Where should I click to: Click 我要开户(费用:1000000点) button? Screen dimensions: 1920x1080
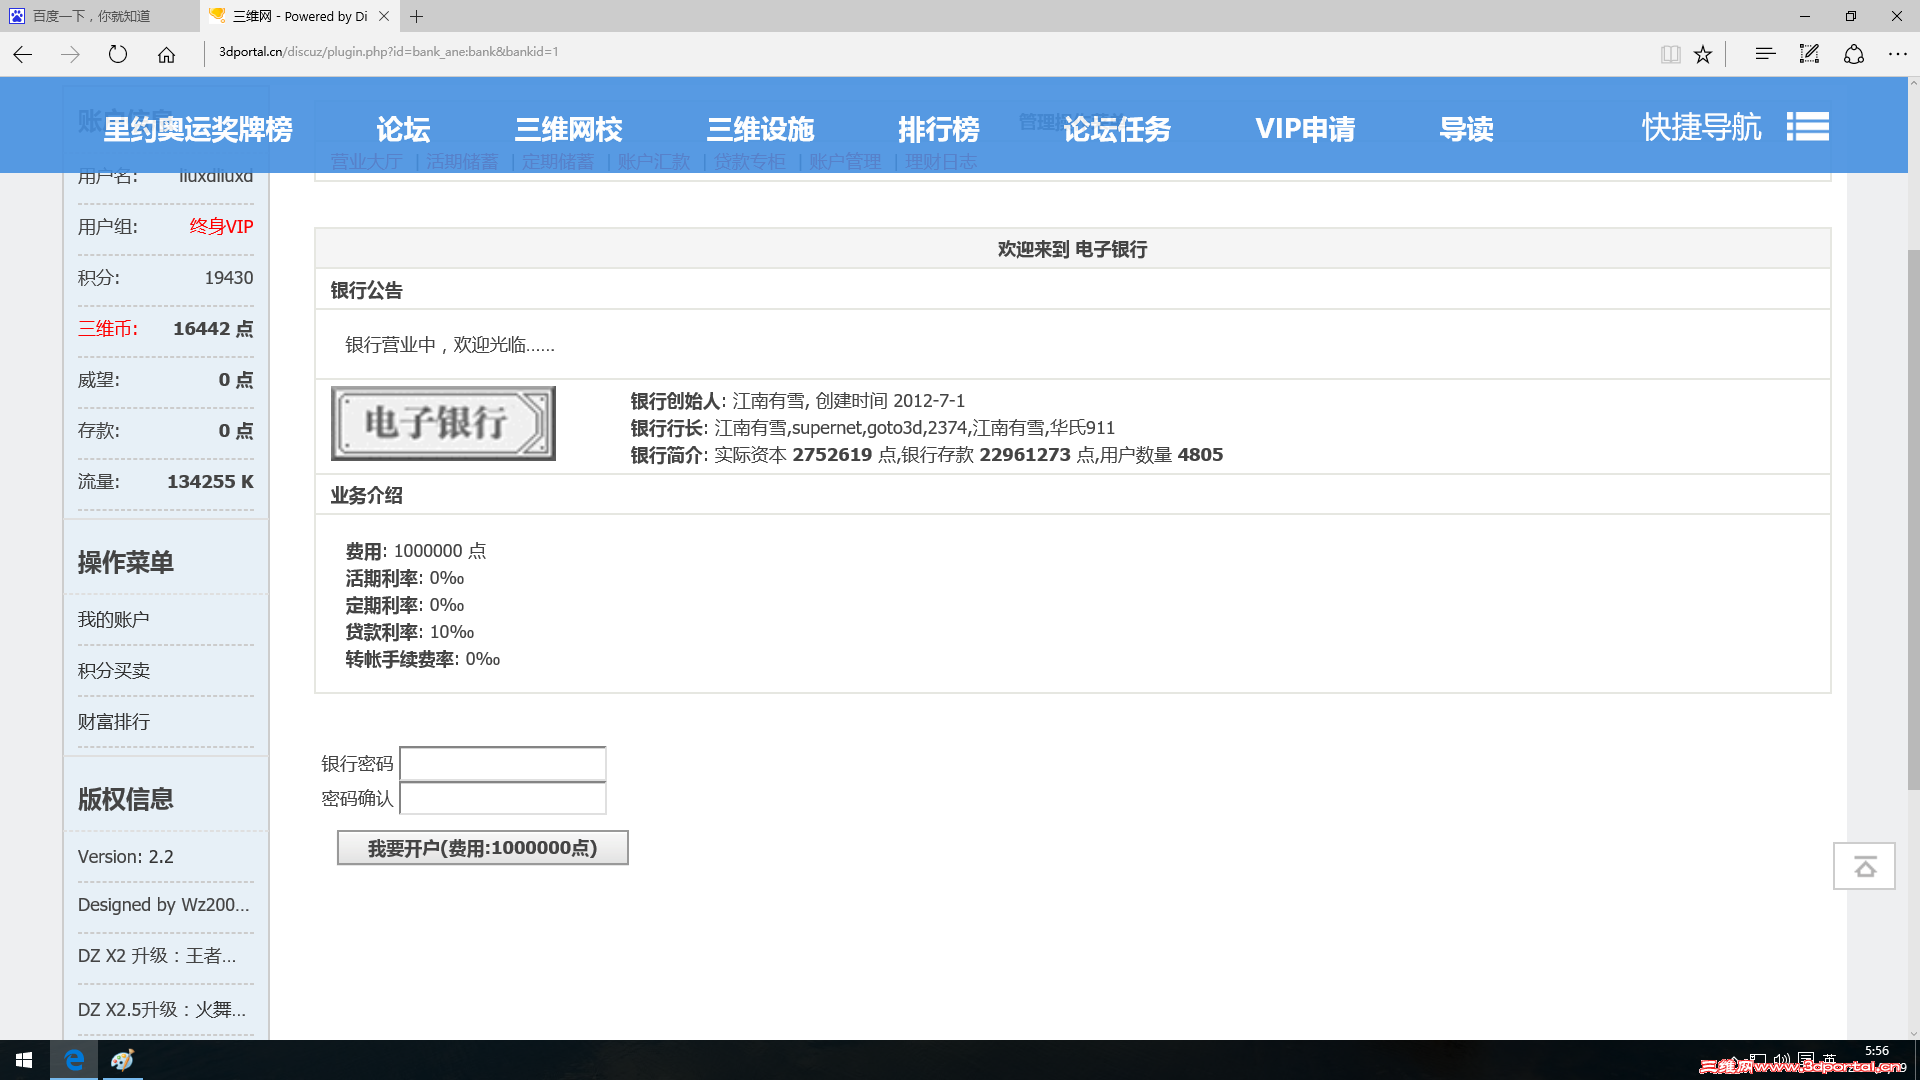tap(482, 847)
